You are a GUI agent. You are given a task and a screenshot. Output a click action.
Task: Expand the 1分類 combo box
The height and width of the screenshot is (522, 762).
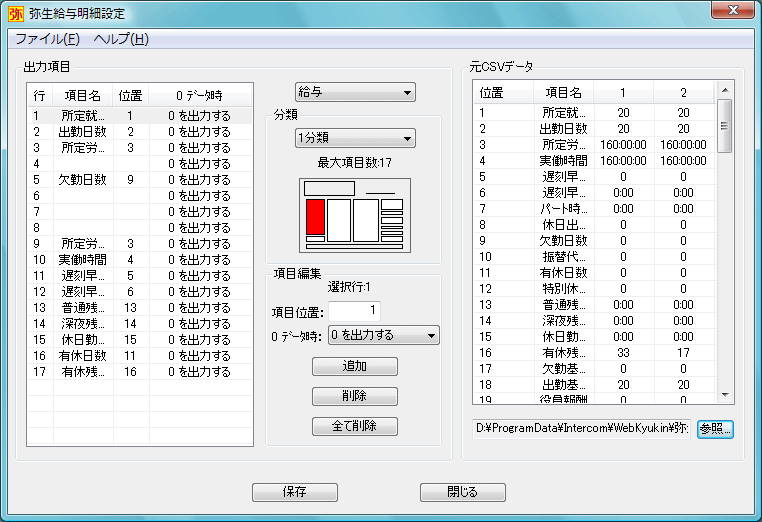coord(355,138)
